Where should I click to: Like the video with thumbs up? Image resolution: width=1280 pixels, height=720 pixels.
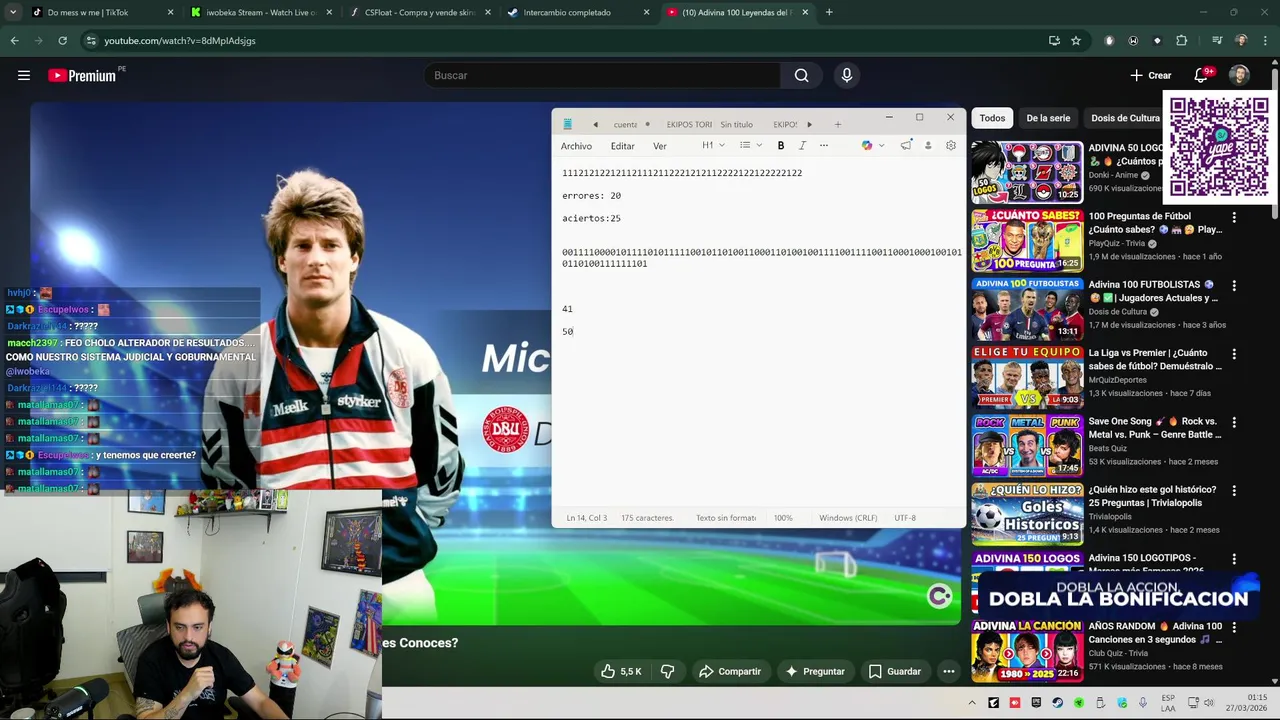coord(621,671)
